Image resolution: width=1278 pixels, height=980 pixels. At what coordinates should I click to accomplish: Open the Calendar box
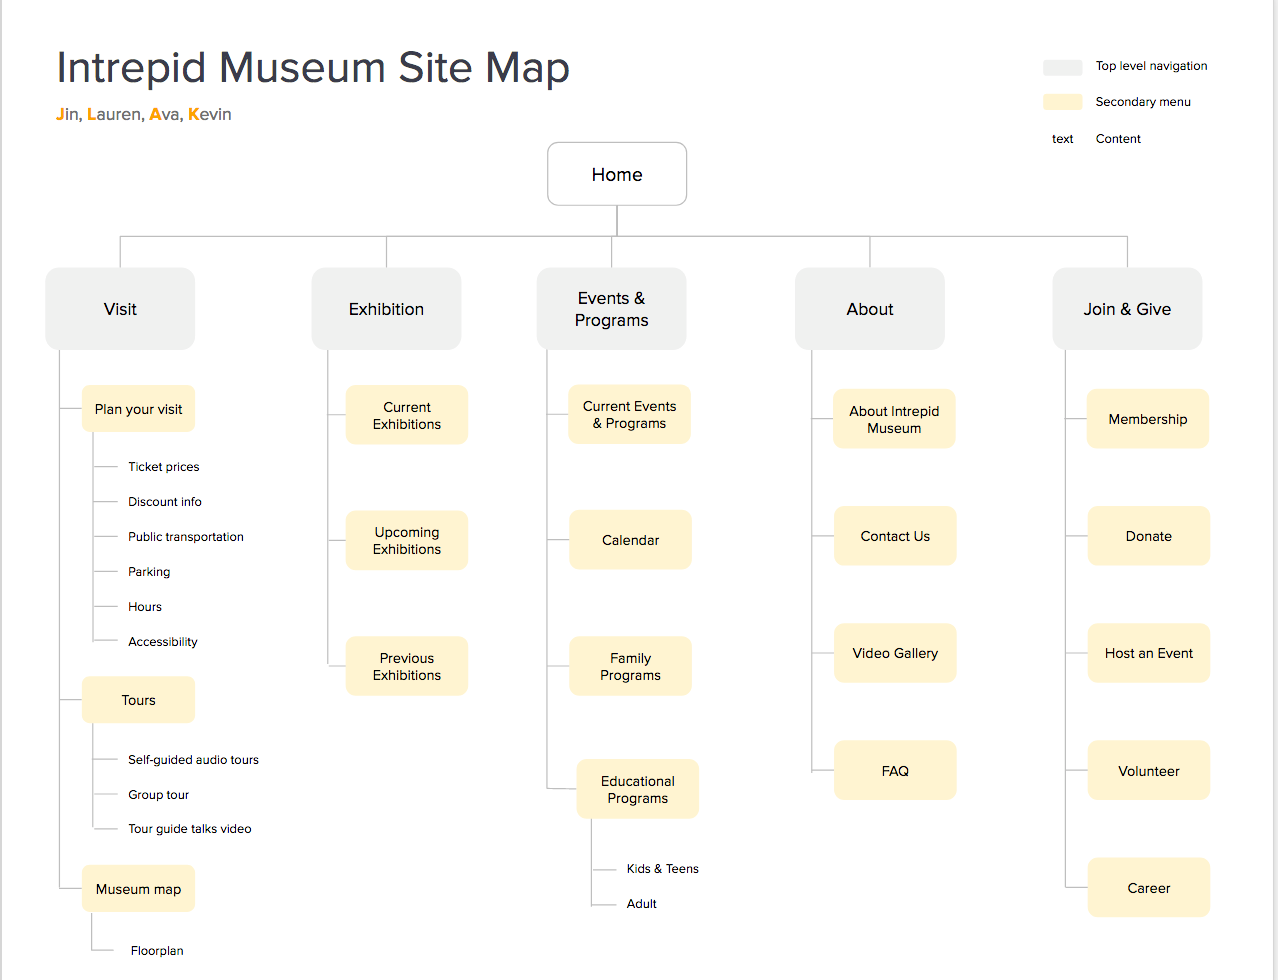[631, 540]
